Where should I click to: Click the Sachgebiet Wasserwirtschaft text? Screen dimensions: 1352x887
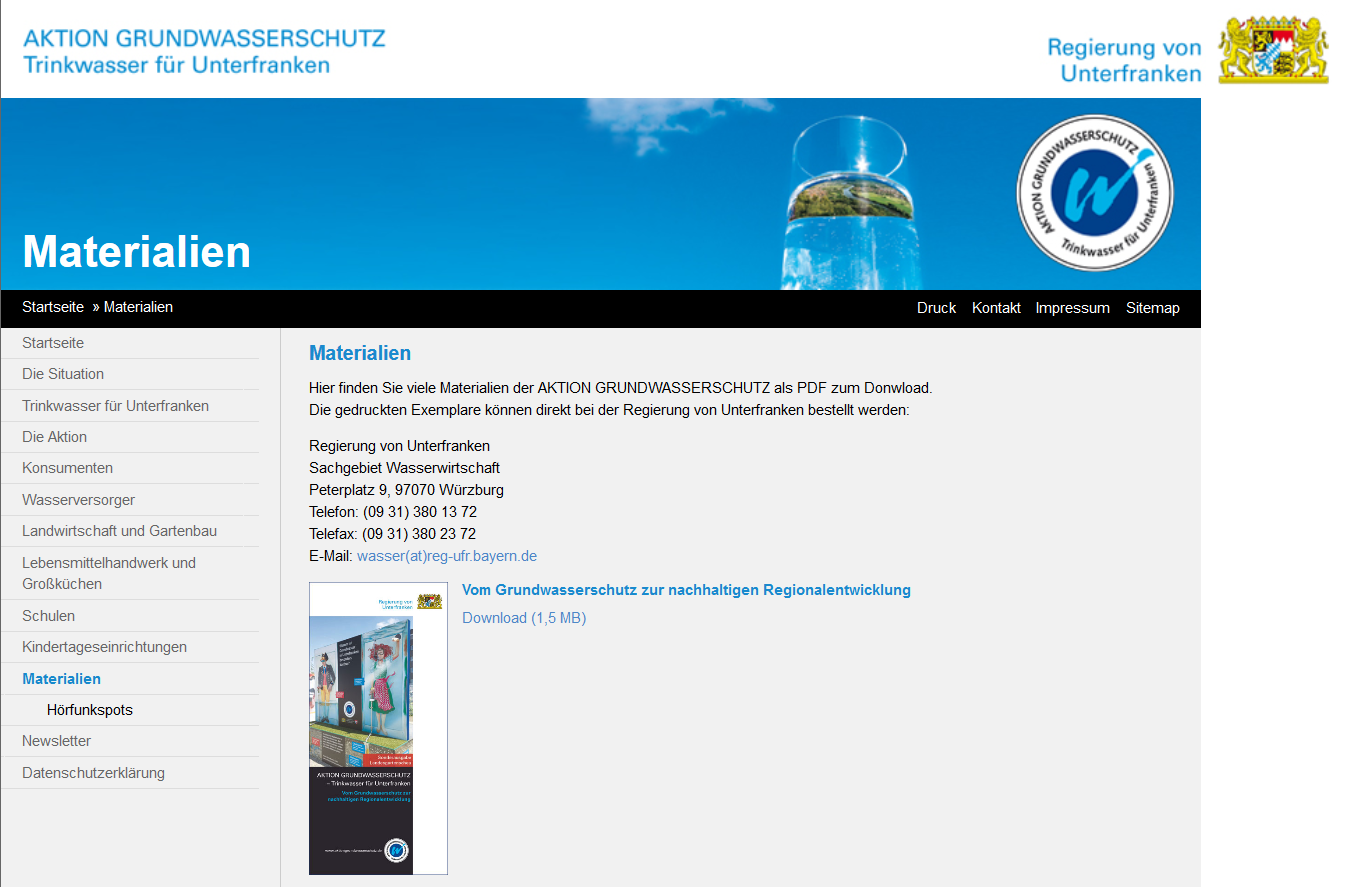pos(404,468)
